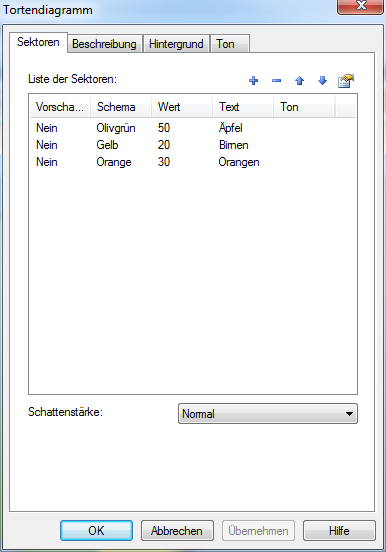This screenshot has height=552, width=386.
Task: Remove sector using the minus icon
Action: [x=276, y=81]
